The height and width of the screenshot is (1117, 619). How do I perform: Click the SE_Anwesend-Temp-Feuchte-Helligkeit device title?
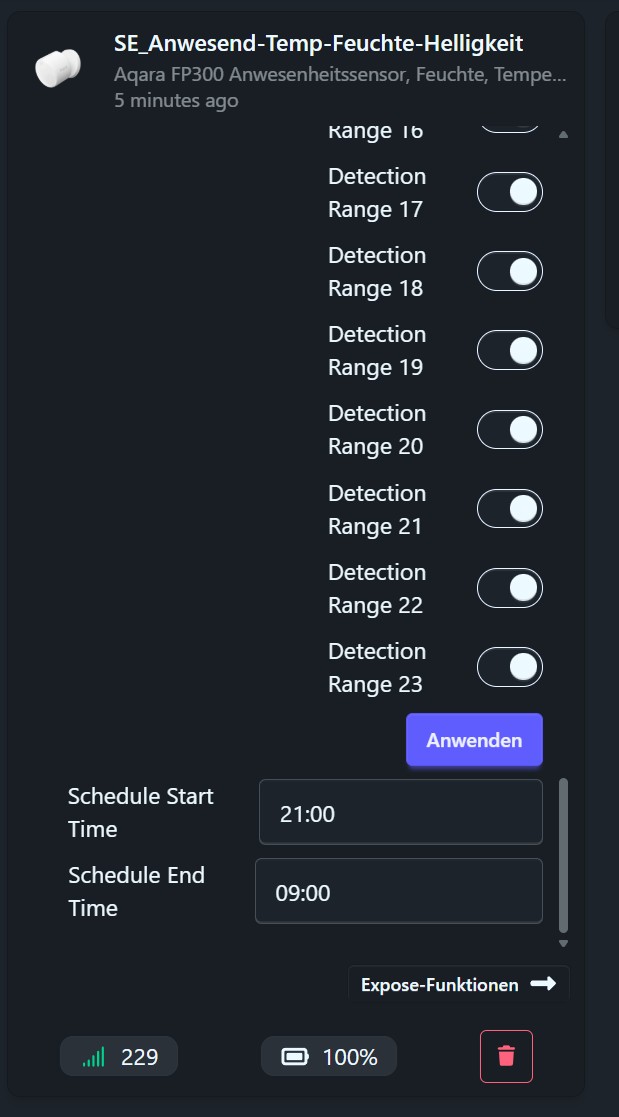[x=318, y=44]
